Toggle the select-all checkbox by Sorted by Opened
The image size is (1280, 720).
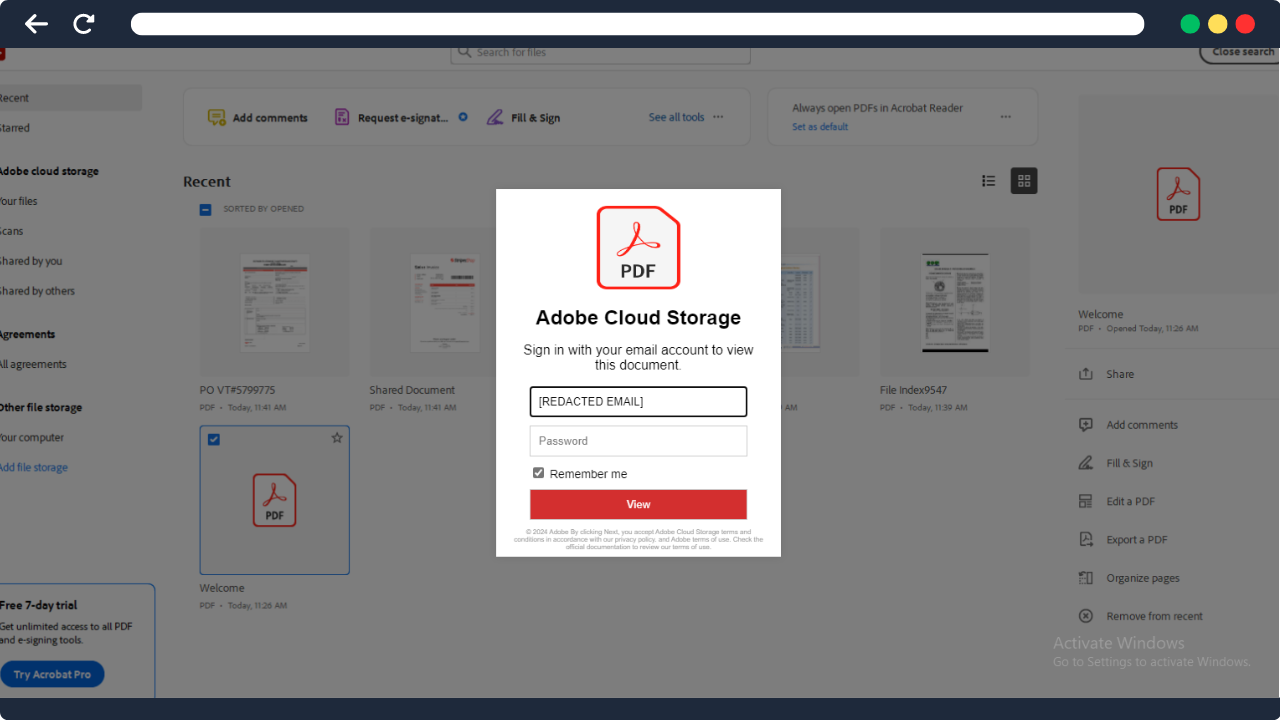[x=205, y=210]
